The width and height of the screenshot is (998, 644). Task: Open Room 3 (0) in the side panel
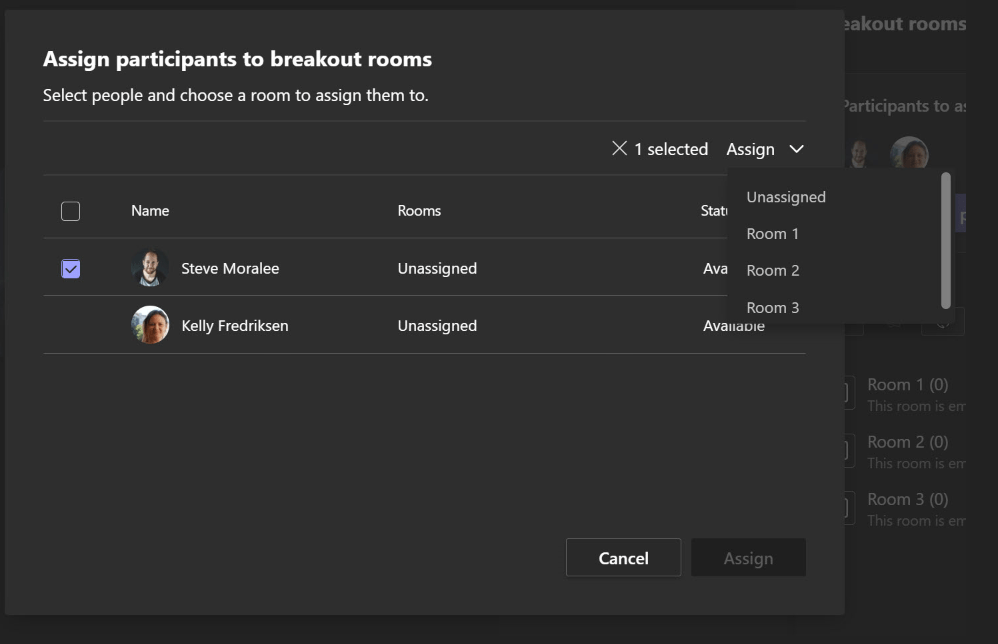(x=907, y=499)
